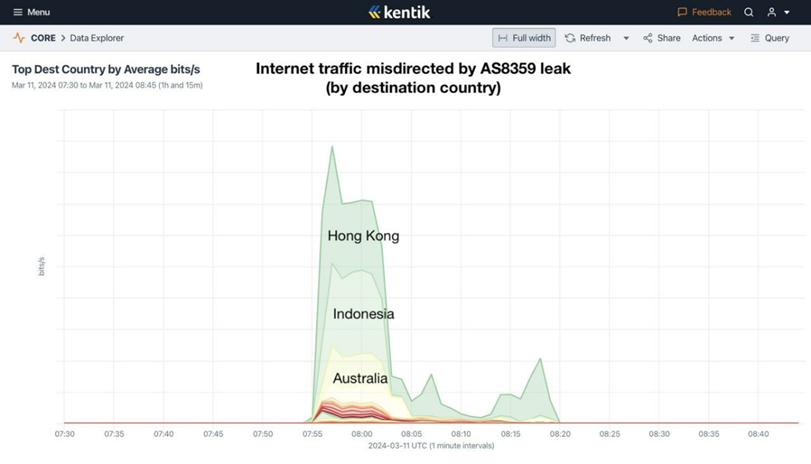This screenshot has width=811, height=464.
Task: Click the Indonesia label in chart
Action: (x=363, y=314)
